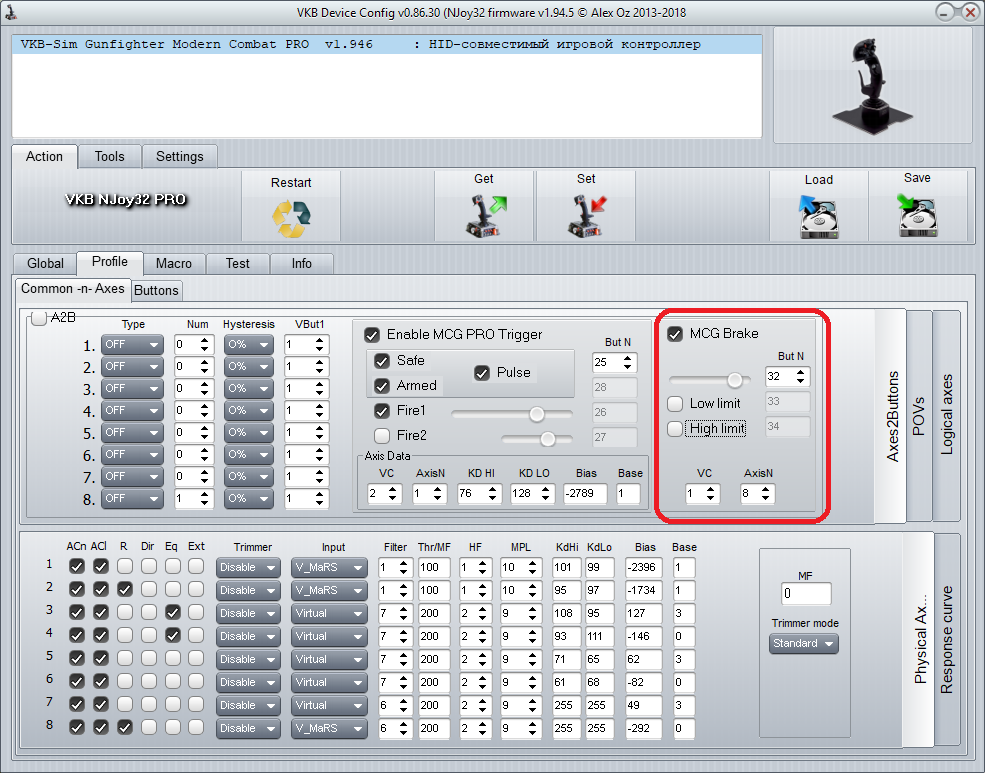Uncheck the Armed checkbox
Image resolution: width=985 pixels, height=773 pixels.
coord(382,386)
